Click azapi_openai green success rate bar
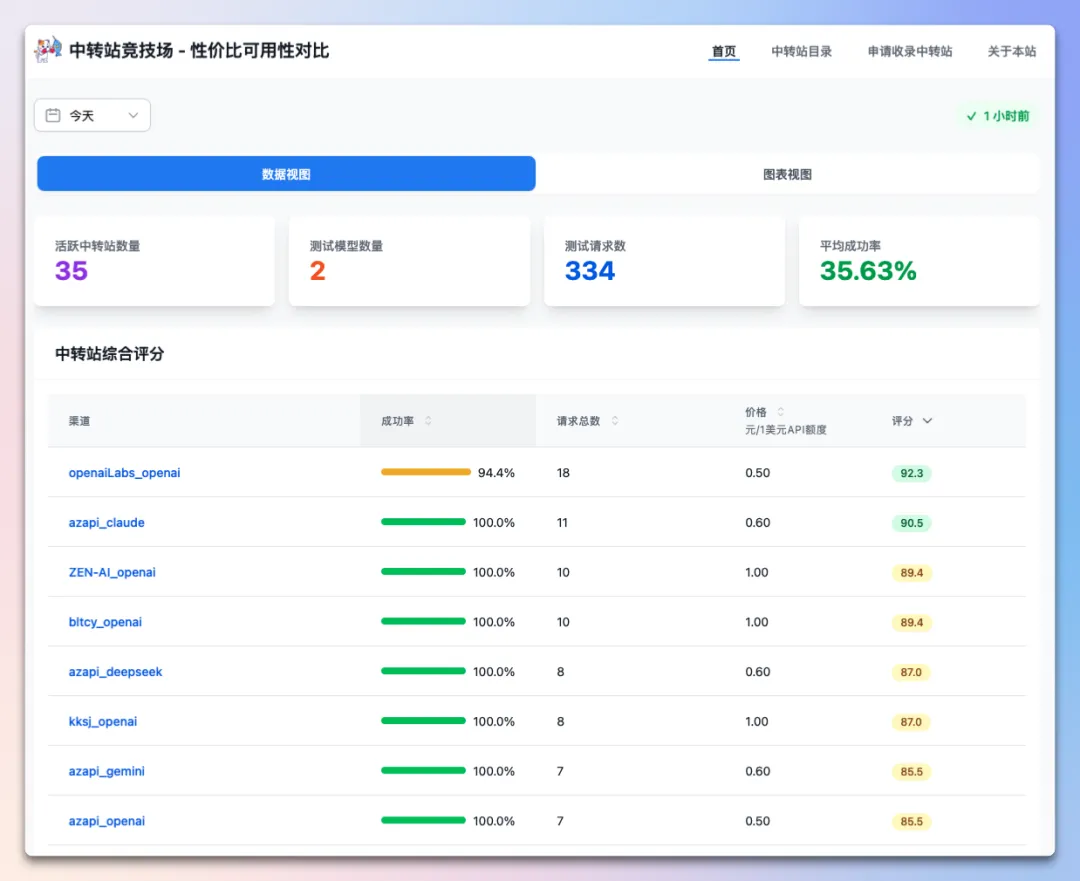The width and height of the screenshot is (1080, 881). coord(423,820)
